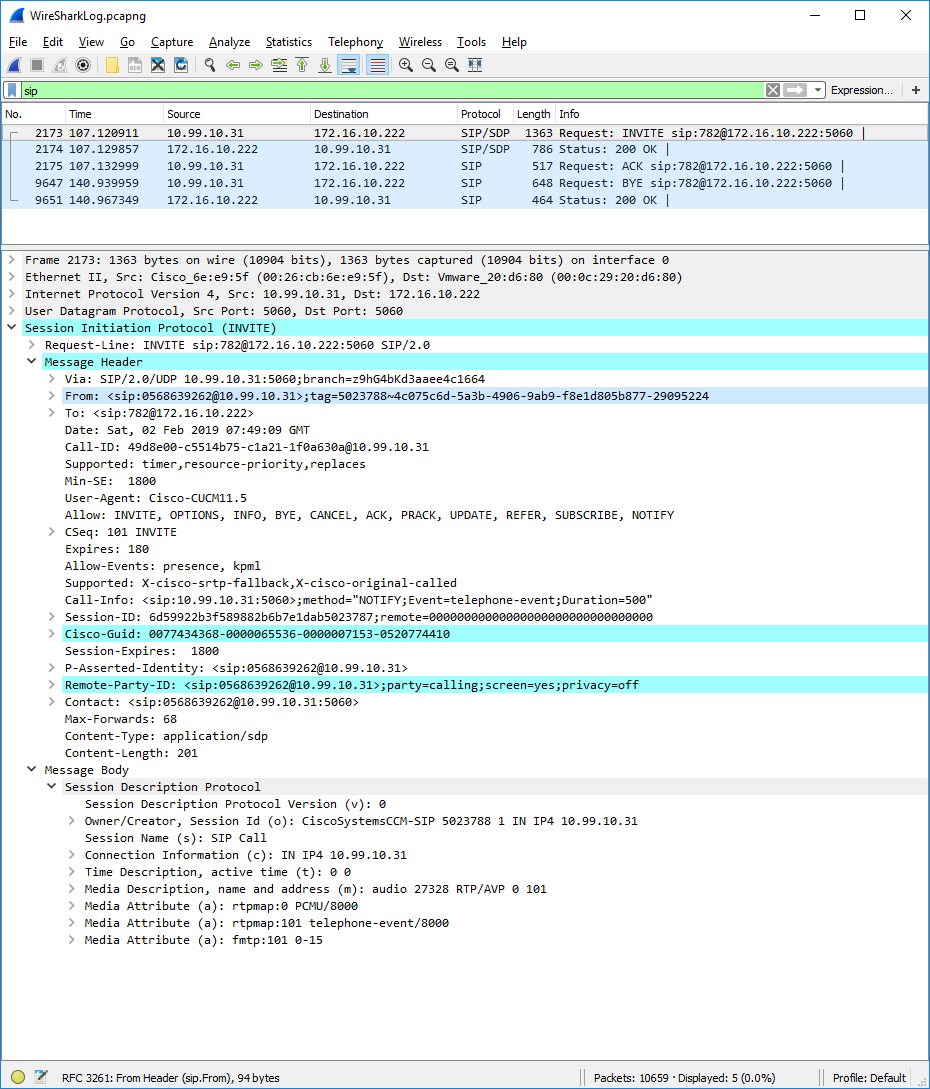Expand the Via header field
This screenshot has height=1089, width=930.
click(x=52, y=379)
